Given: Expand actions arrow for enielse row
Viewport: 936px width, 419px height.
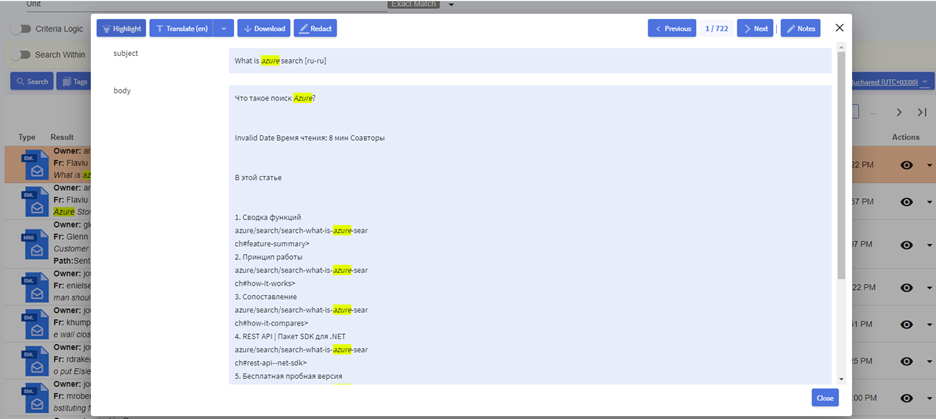Looking at the screenshot, I should pyautogui.click(x=929, y=288).
